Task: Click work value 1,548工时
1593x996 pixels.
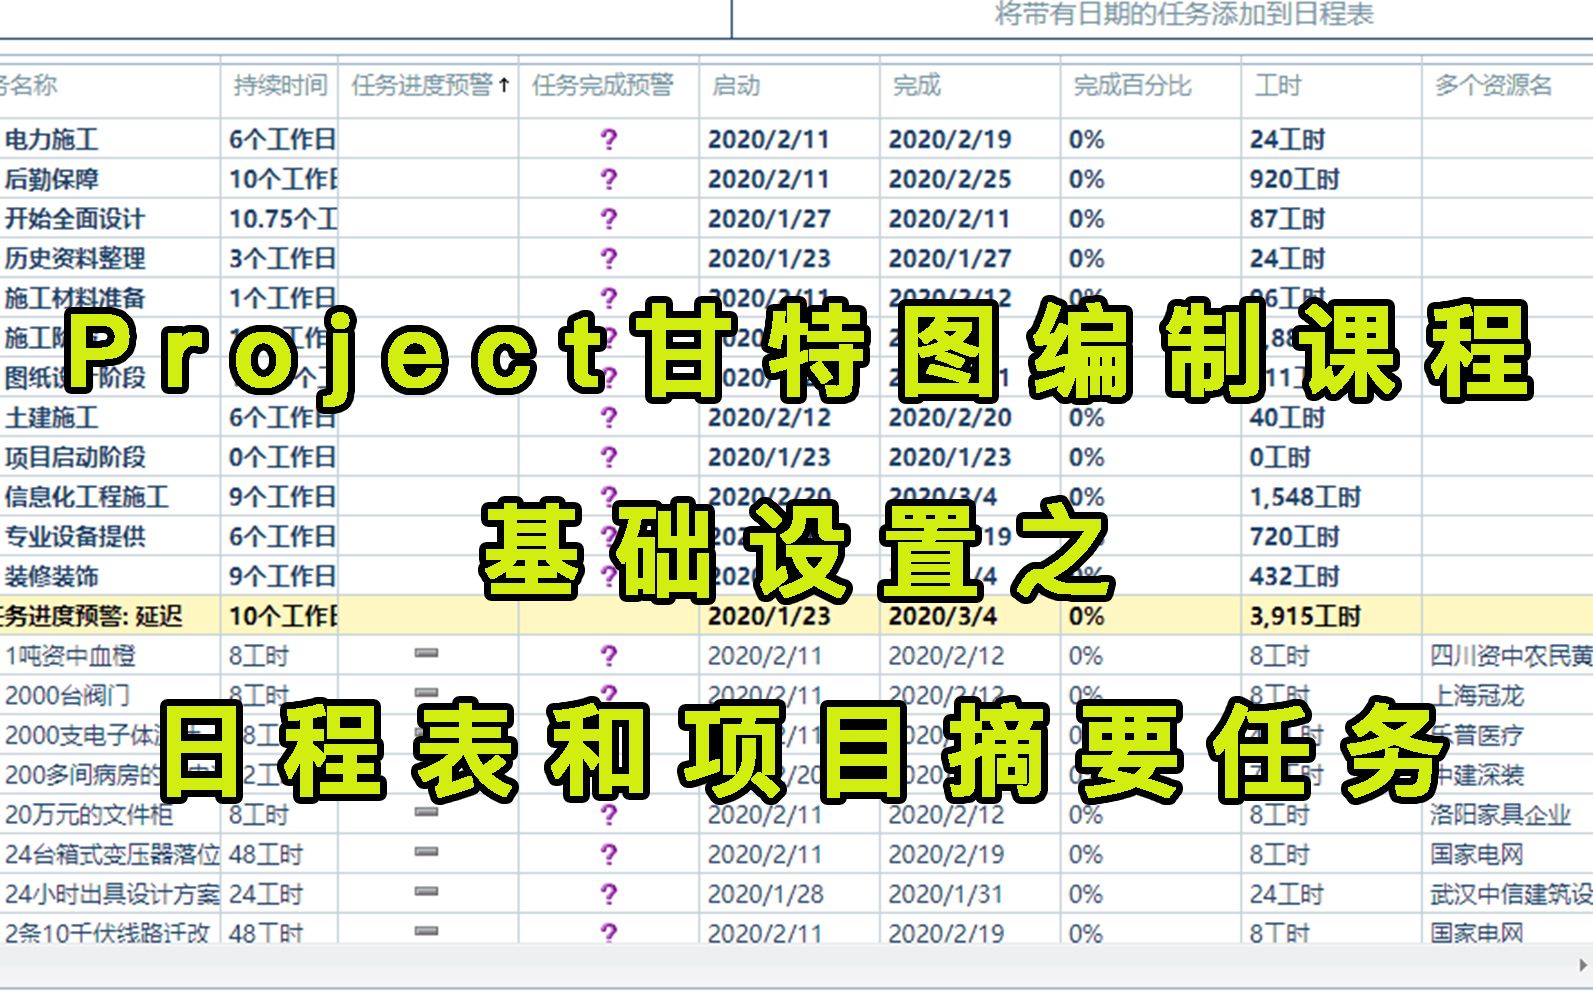Action: point(1306,497)
